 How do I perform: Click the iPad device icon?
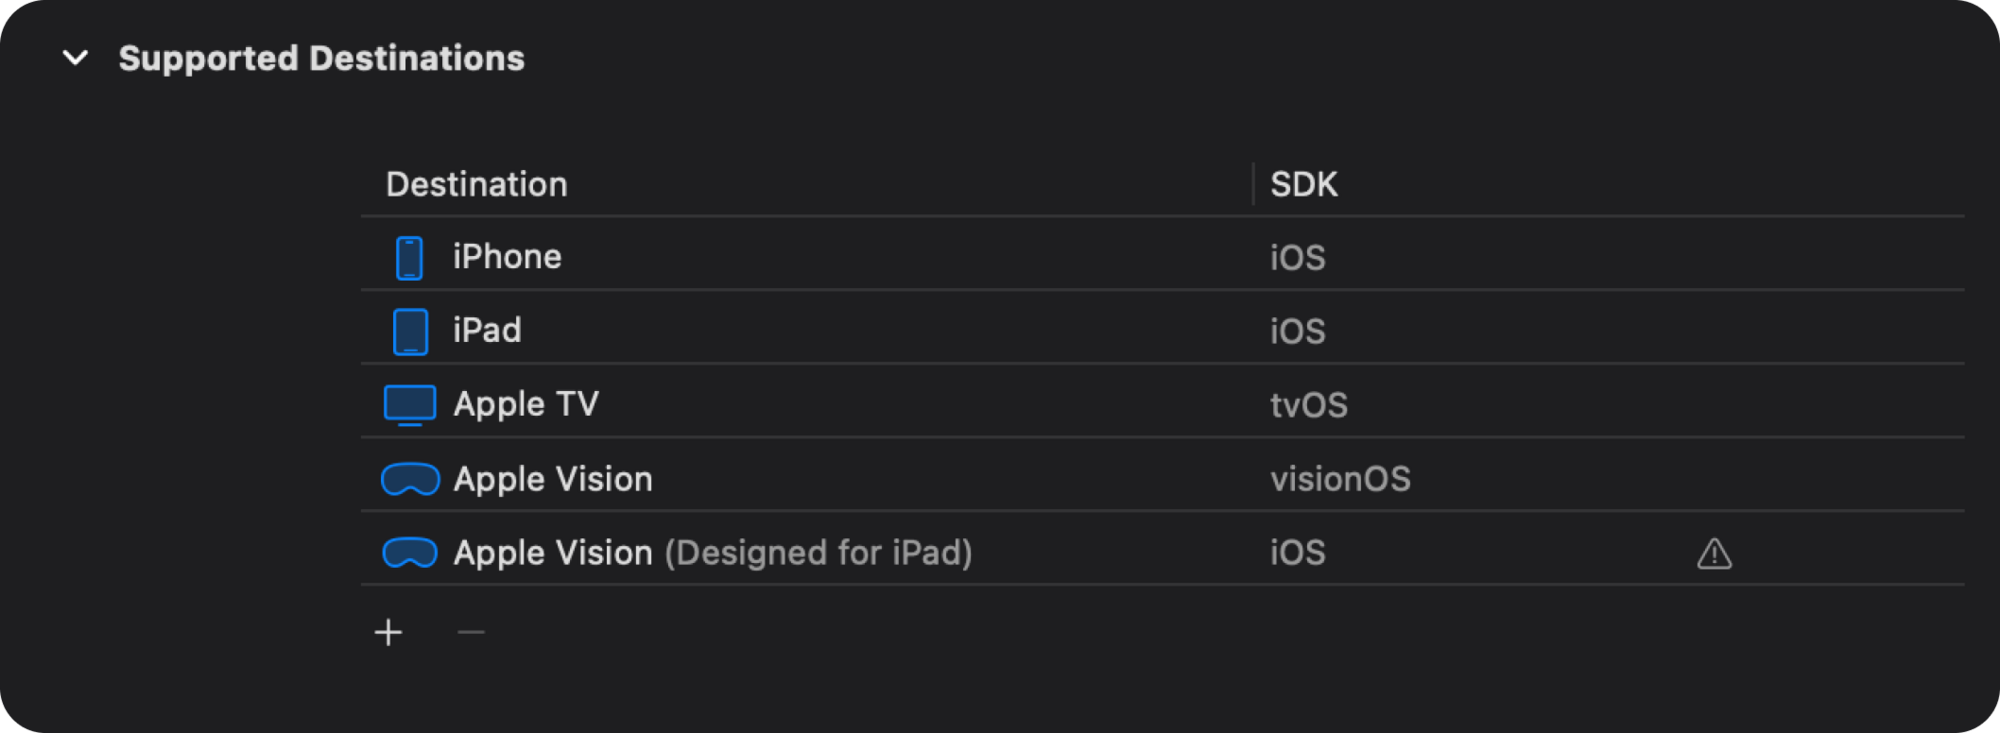point(410,332)
